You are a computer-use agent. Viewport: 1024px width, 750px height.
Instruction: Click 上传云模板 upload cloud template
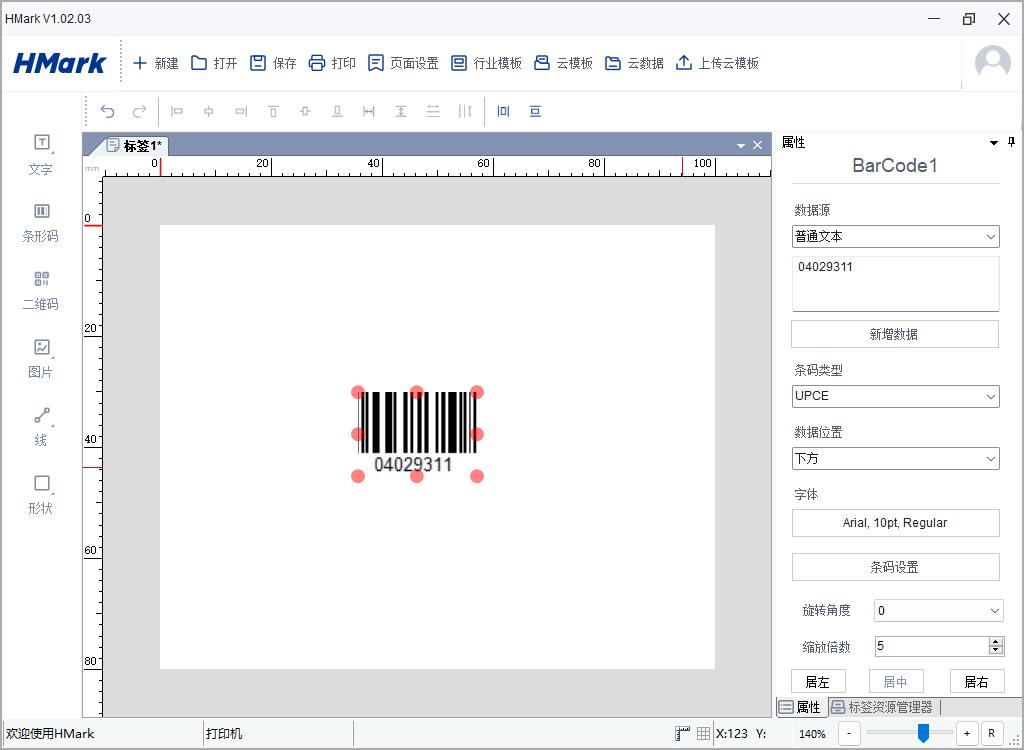pyautogui.click(x=717, y=63)
